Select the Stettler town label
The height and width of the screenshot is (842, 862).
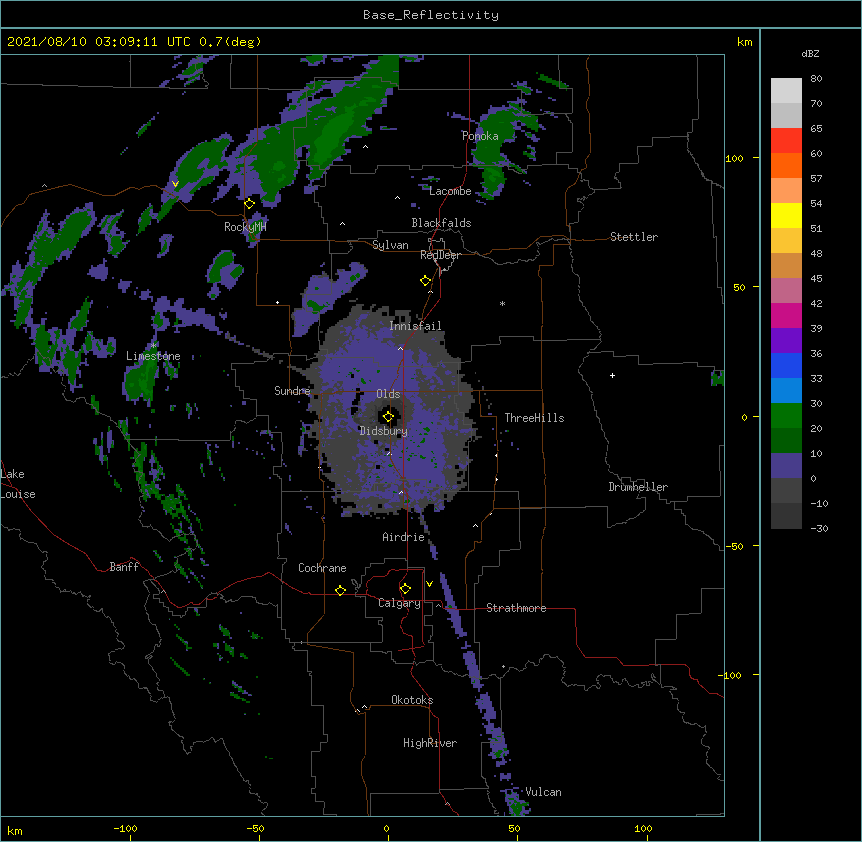tap(634, 237)
